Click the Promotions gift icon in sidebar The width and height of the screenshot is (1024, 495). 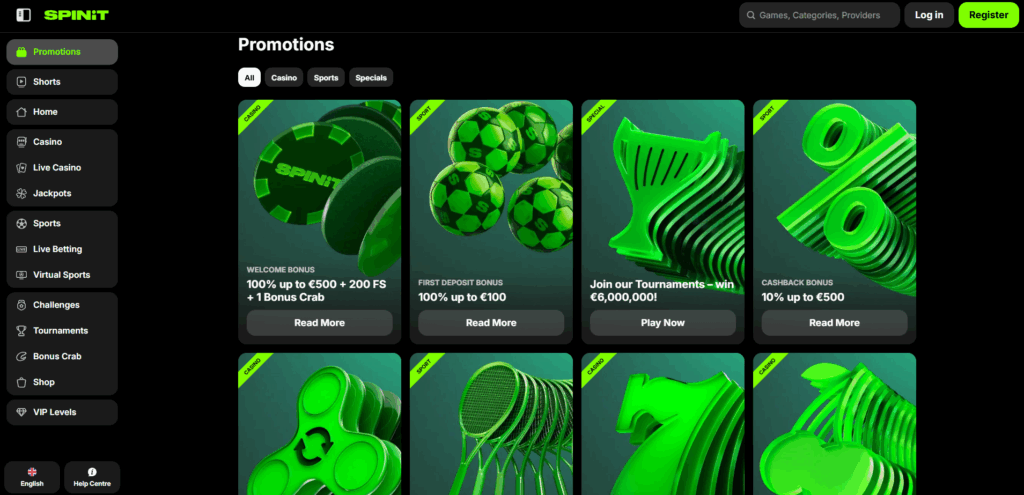[22, 52]
